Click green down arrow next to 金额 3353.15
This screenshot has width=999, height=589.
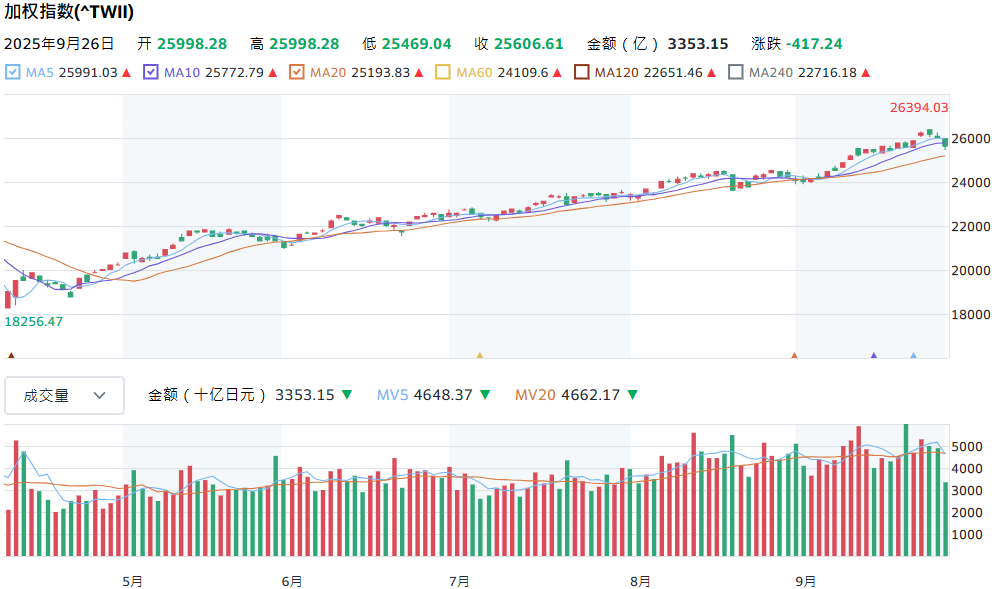pos(347,395)
